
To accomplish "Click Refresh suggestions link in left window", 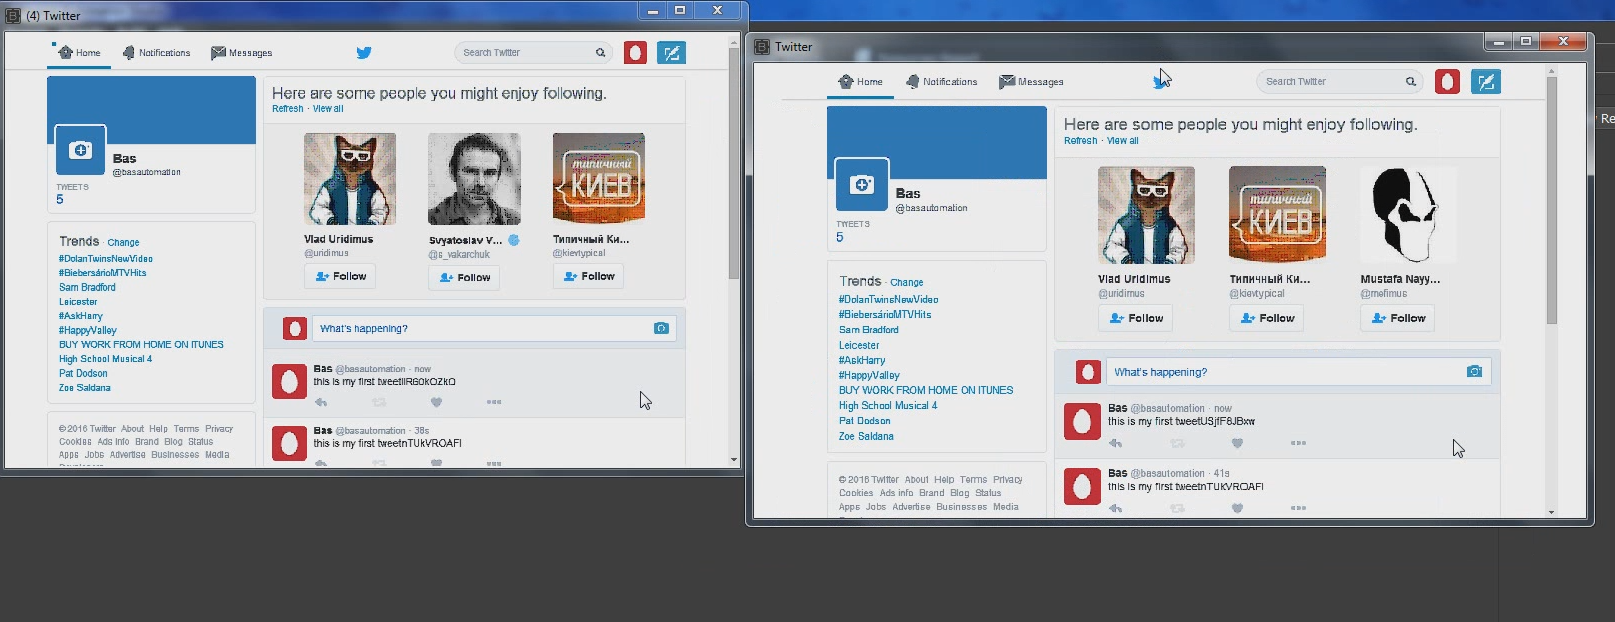I will 287,109.
